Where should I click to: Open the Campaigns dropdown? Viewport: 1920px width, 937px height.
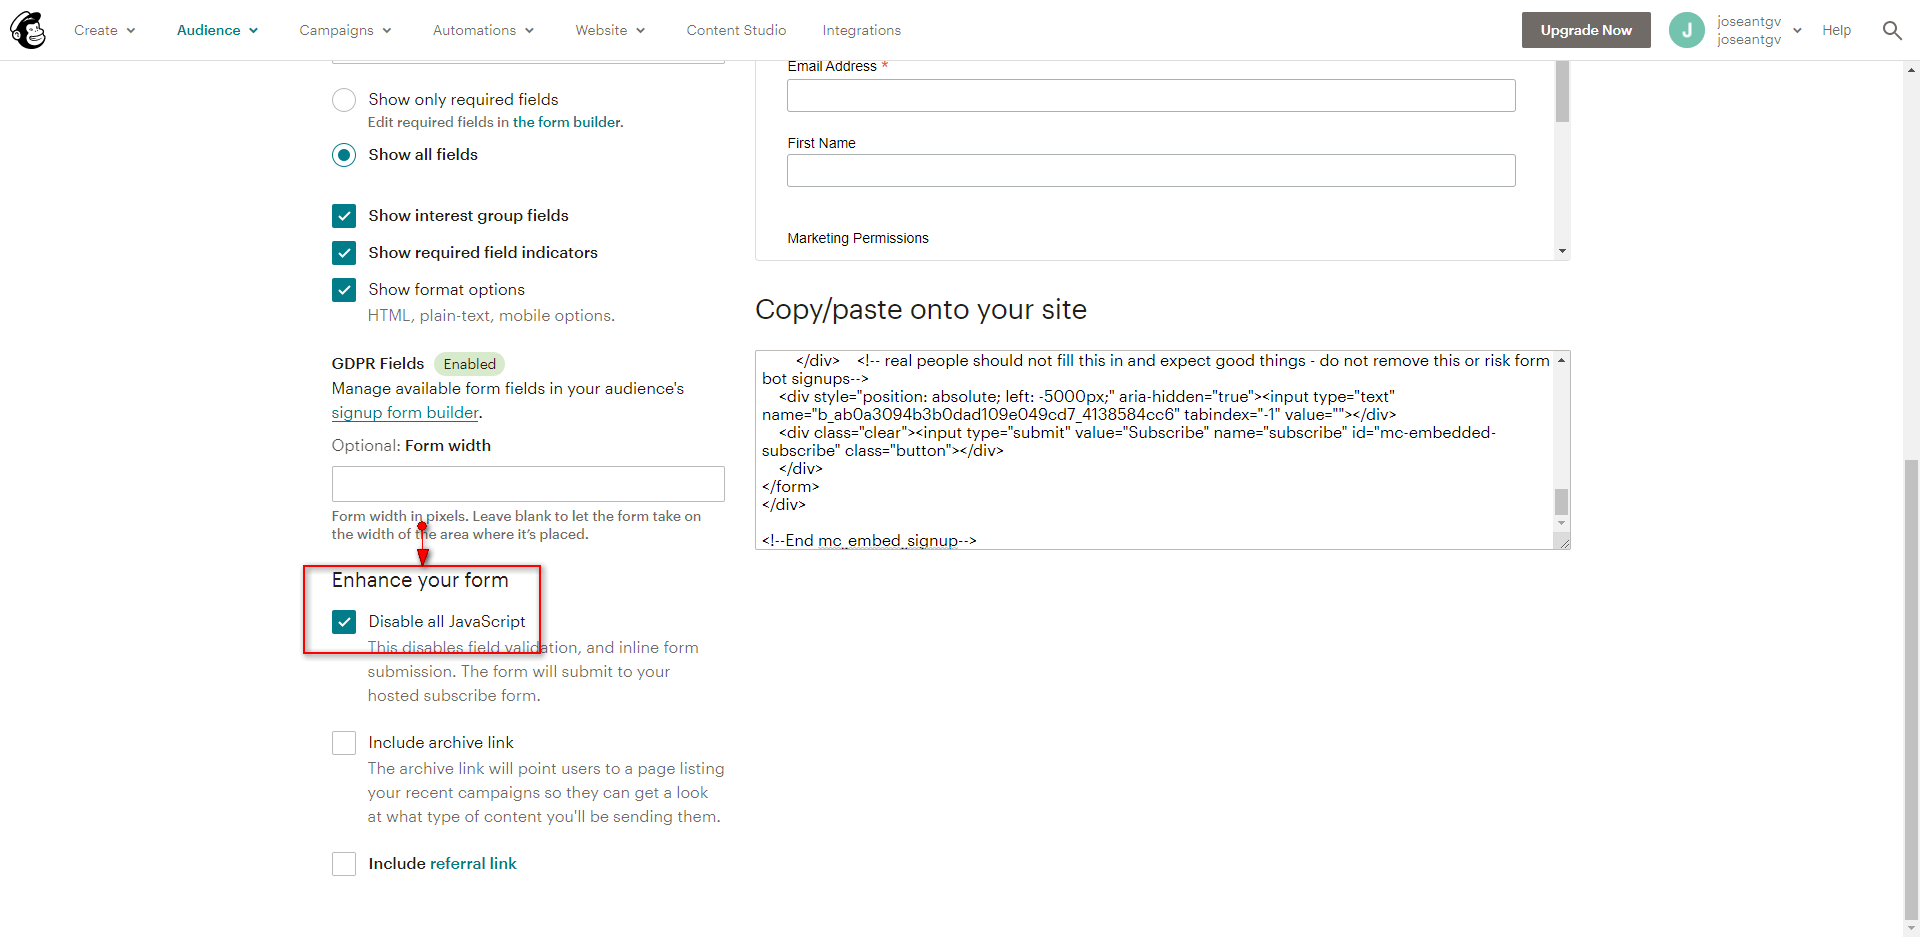[346, 30]
